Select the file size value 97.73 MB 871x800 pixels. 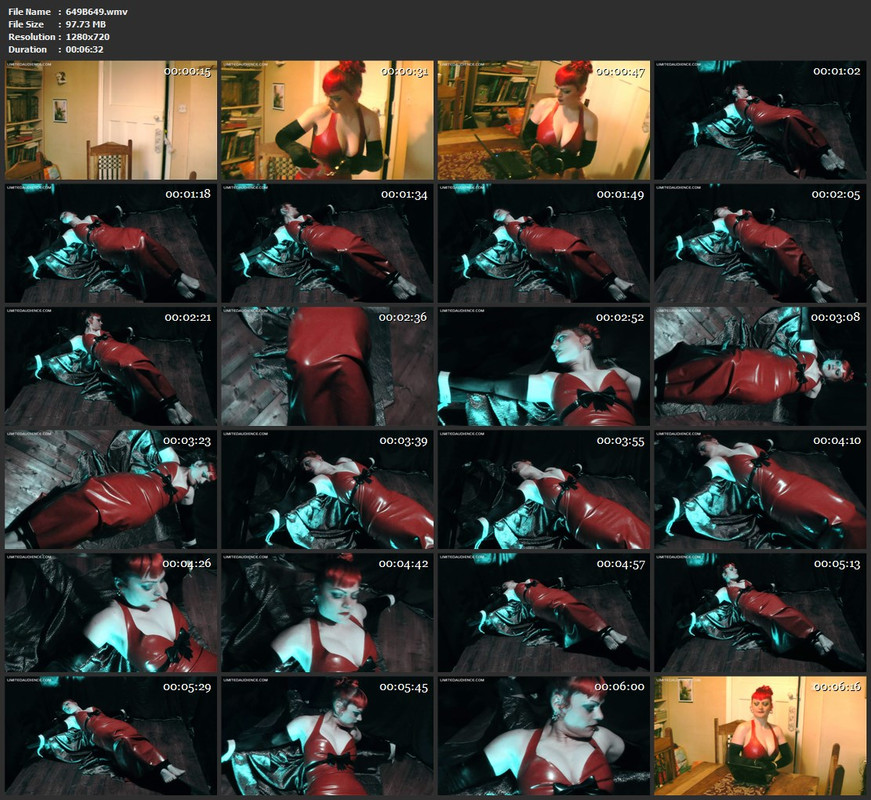coord(86,24)
